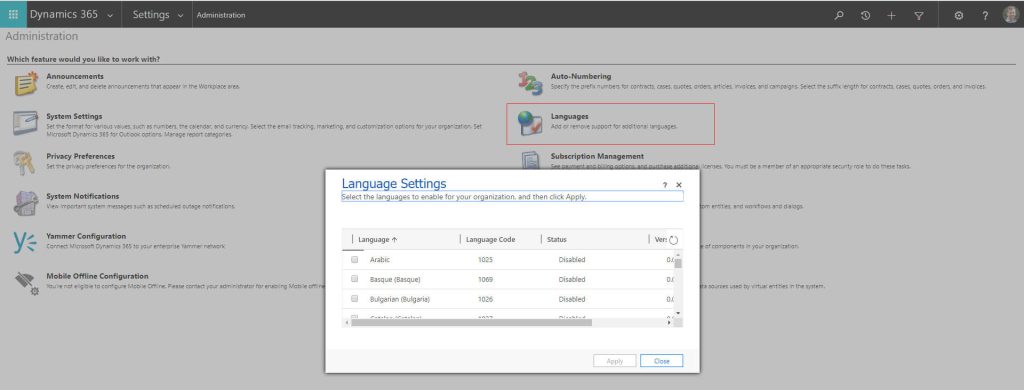Open recently viewed items history icon
The width and height of the screenshot is (1024, 390).
point(865,15)
